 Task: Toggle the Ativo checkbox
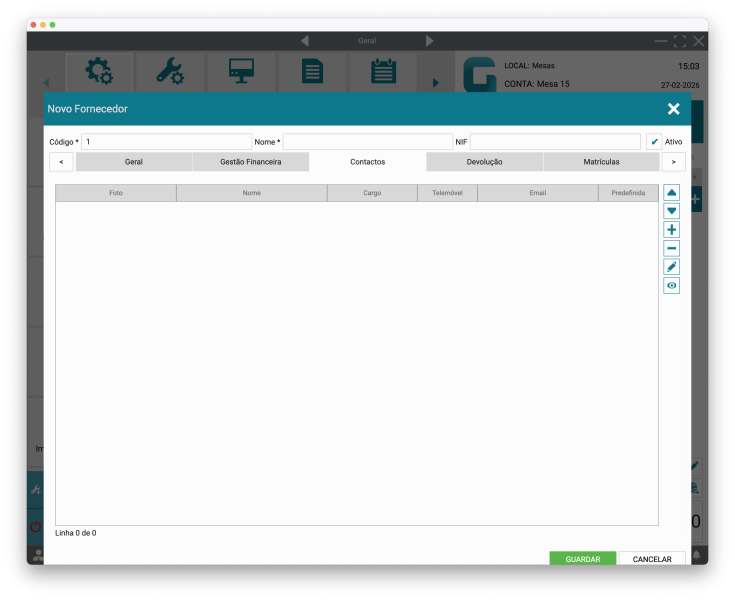[x=654, y=142]
